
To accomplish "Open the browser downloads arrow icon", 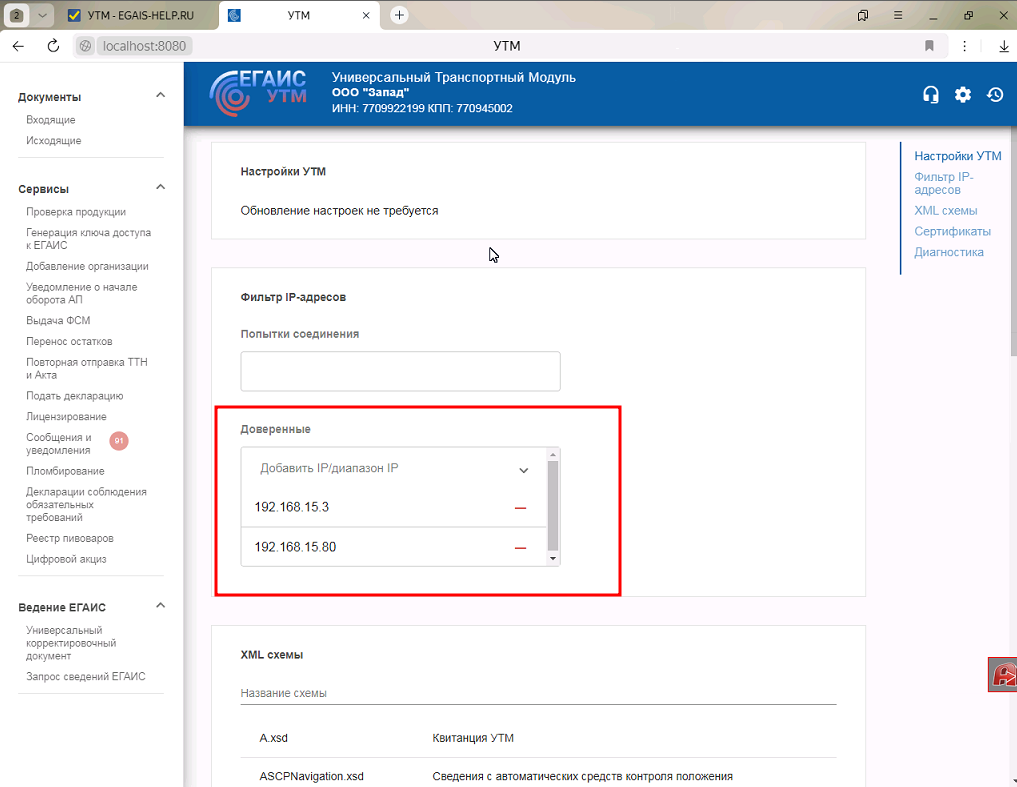I will (1003, 46).
